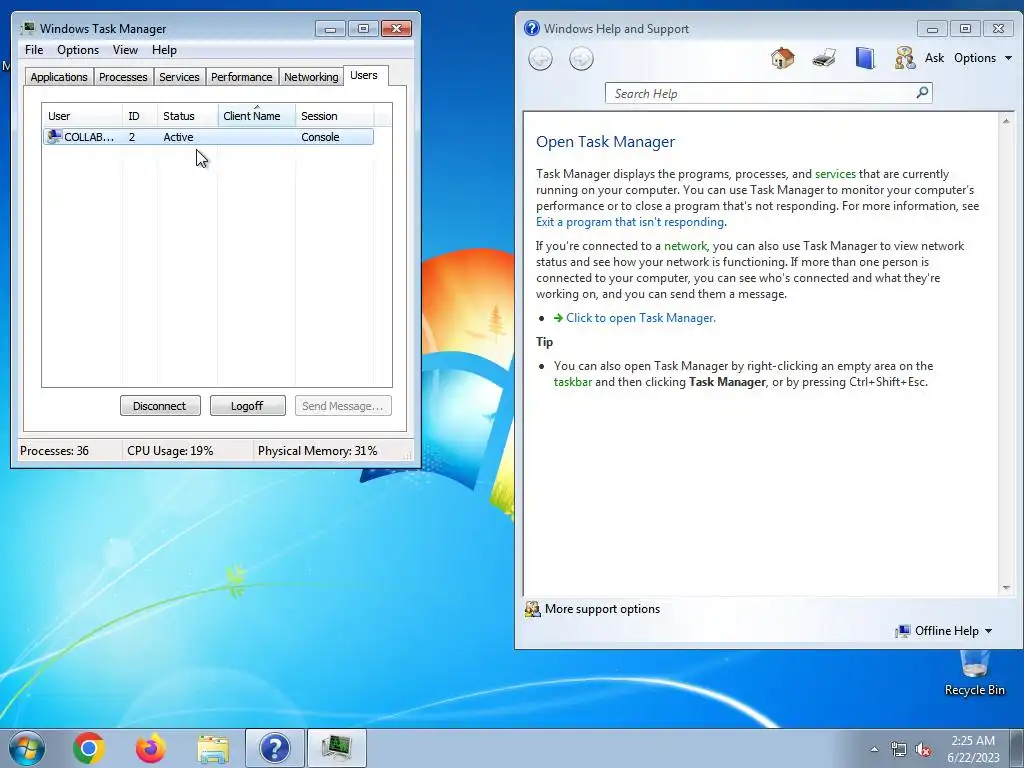Switch to the Services tab
Viewport: 1024px width, 768px height.
[179, 77]
